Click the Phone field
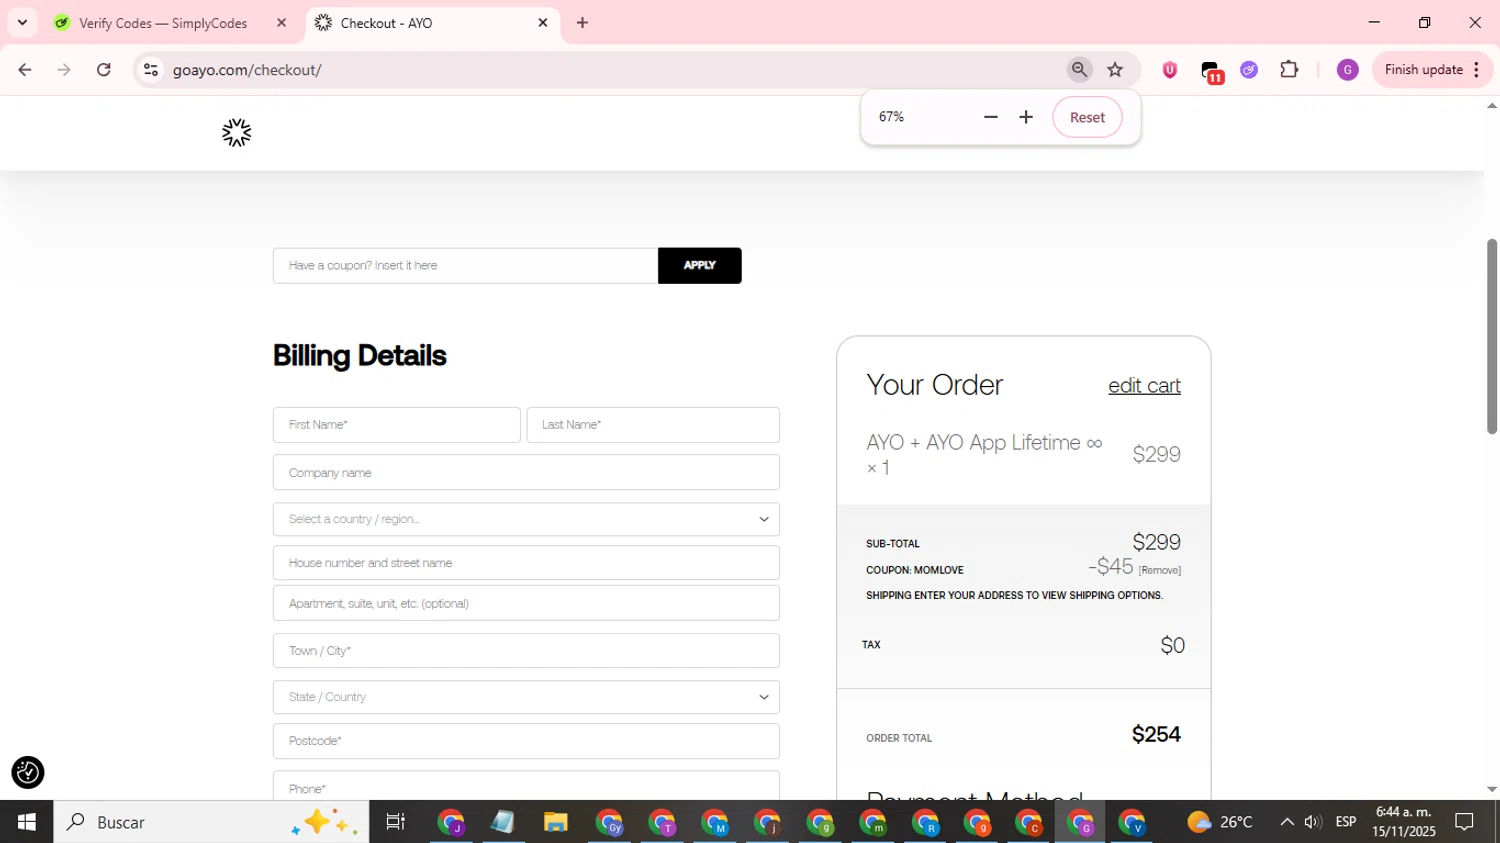 pos(526,786)
